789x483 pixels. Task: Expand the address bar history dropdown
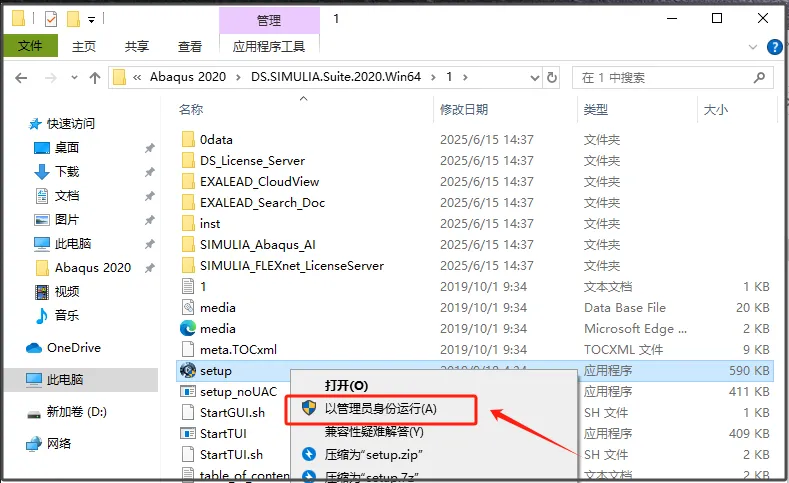coord(535,78)
